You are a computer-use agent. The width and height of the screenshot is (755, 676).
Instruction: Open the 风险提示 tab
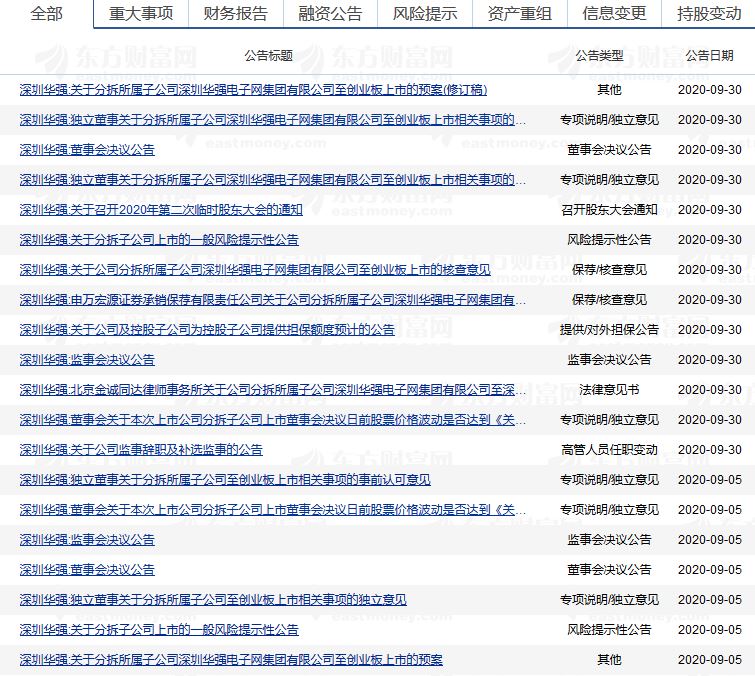[x=425, y=13]
